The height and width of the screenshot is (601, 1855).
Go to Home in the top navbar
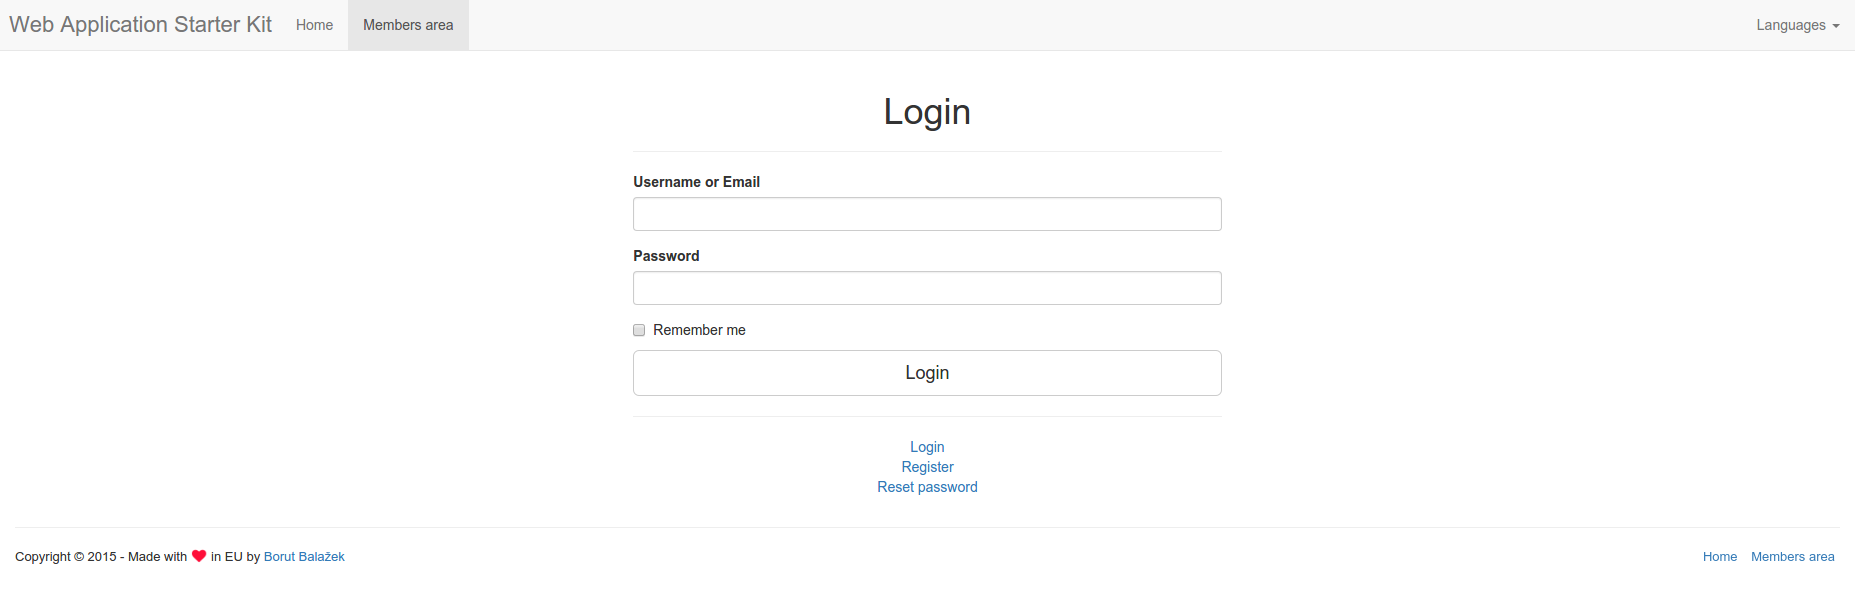pos(314,25)
